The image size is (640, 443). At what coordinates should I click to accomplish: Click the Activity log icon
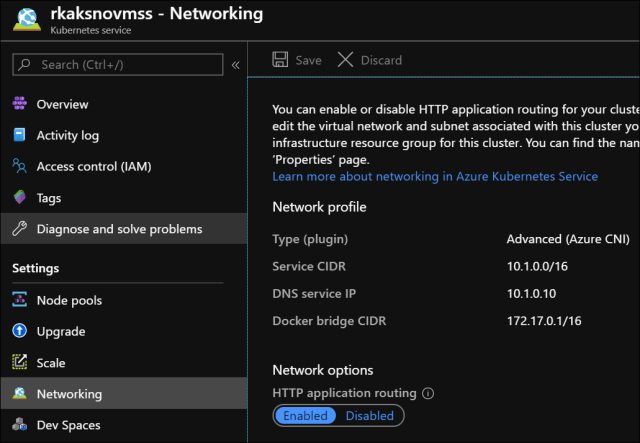(x=20, y=135)
